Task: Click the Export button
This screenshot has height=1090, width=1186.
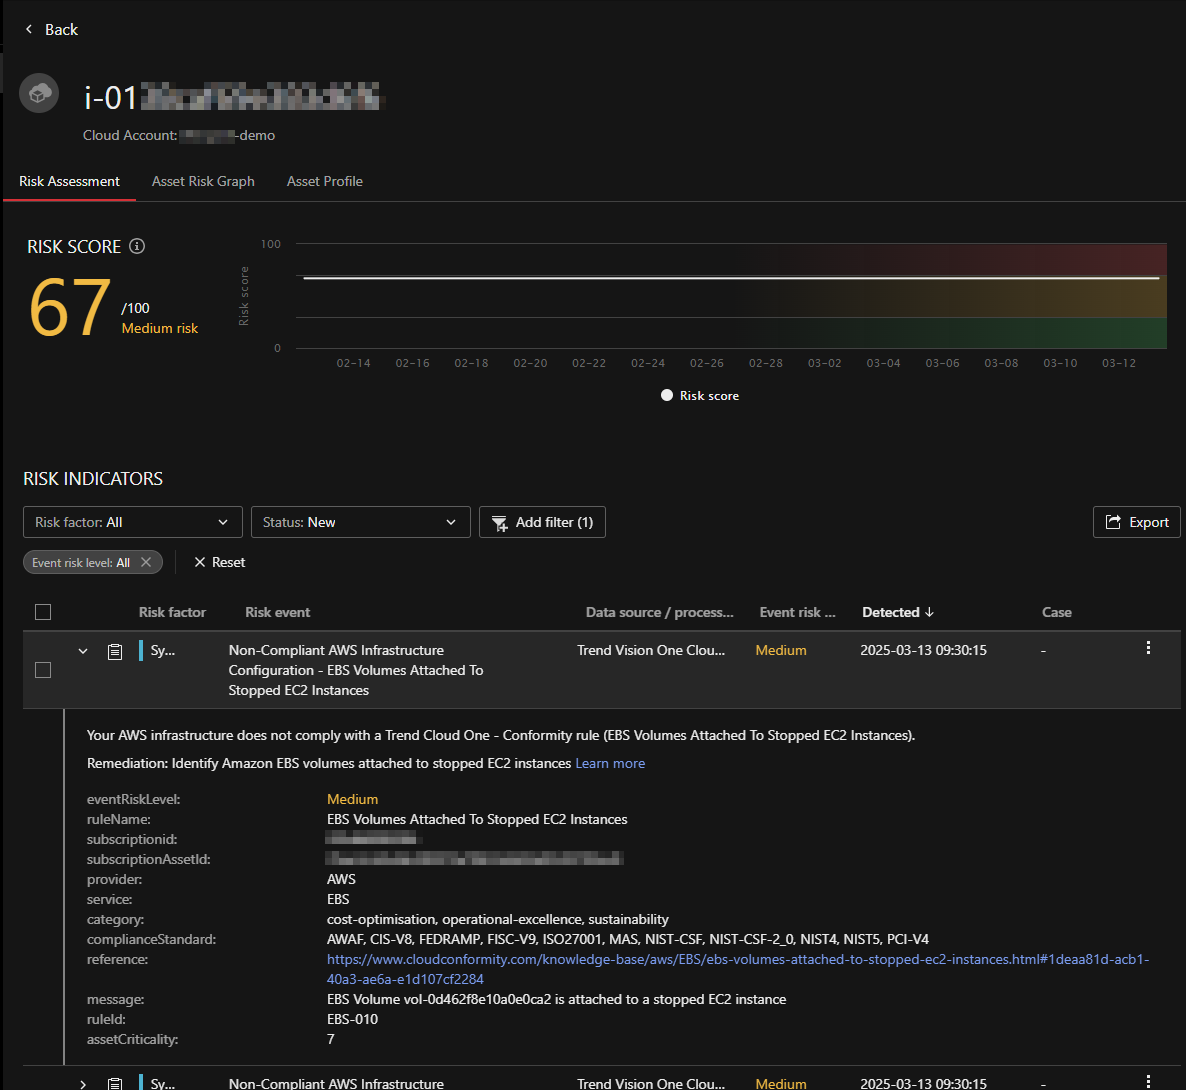Action: point(1137,522)
